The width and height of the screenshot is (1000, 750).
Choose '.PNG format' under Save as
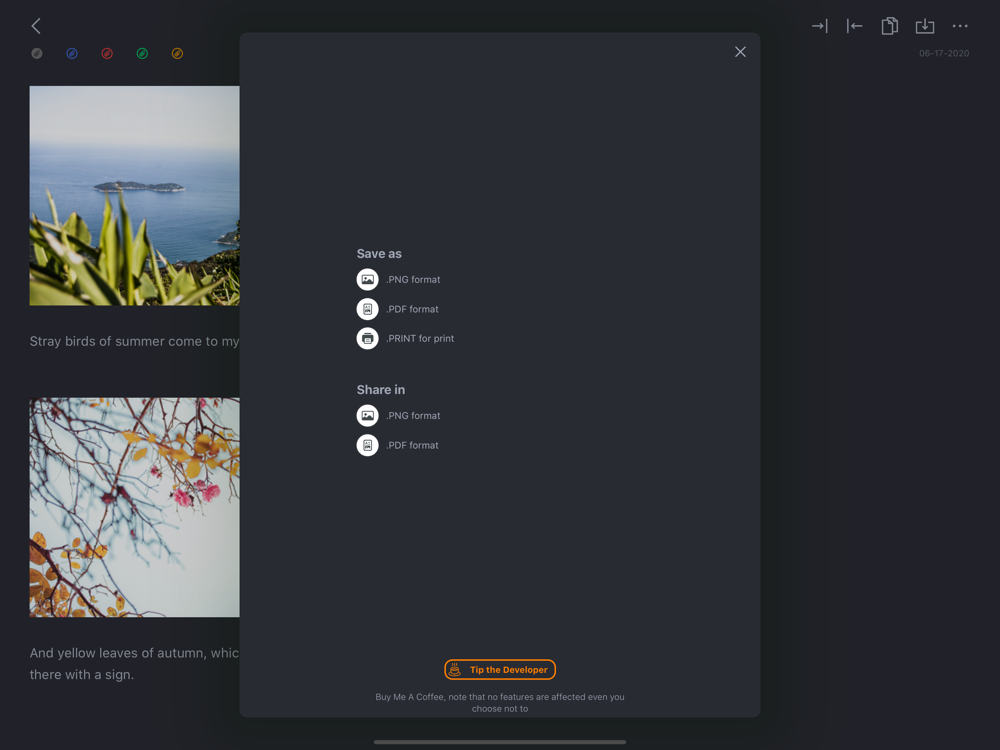[x=413, y=279]
